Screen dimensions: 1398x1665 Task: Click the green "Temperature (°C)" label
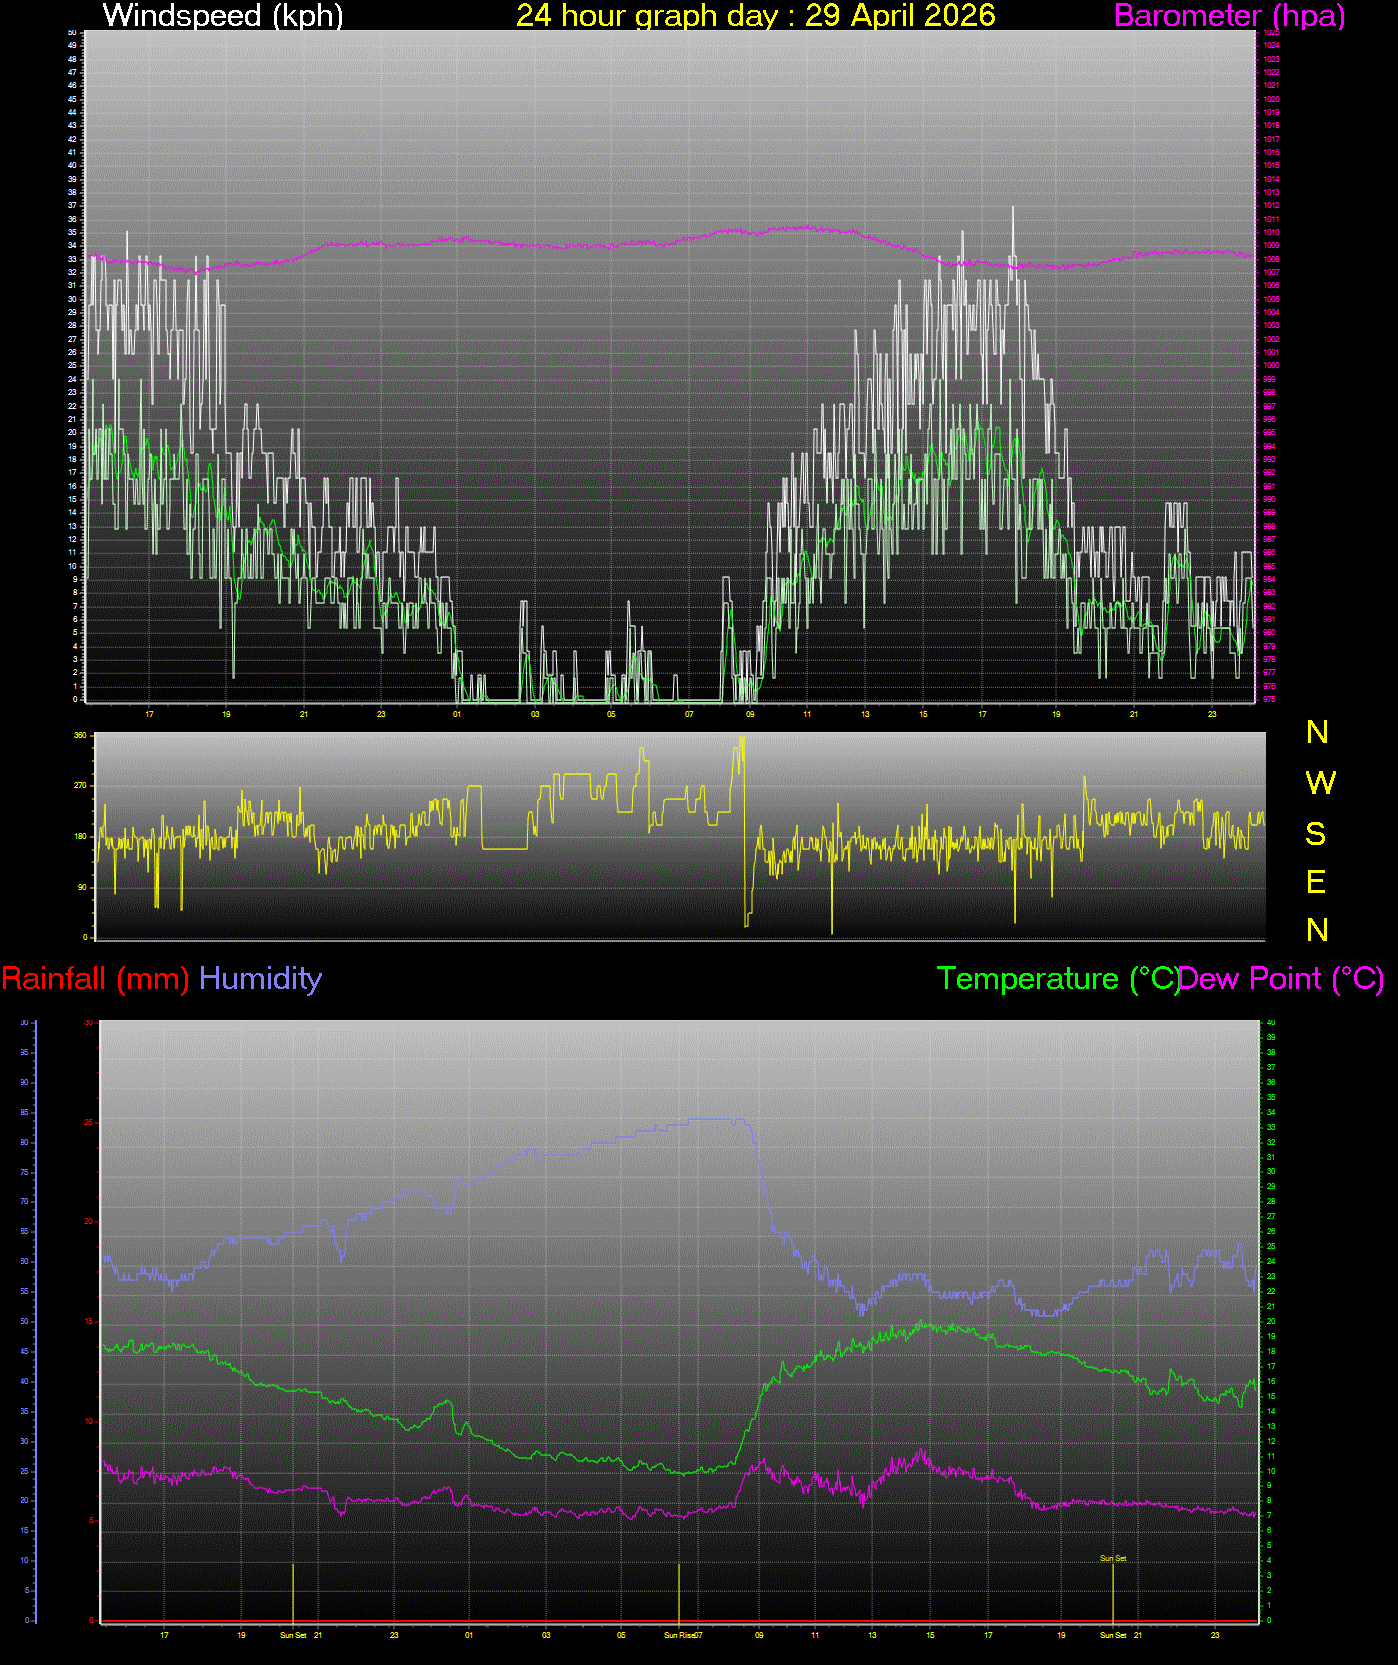pyautogui.click(x=1058, y=978)
